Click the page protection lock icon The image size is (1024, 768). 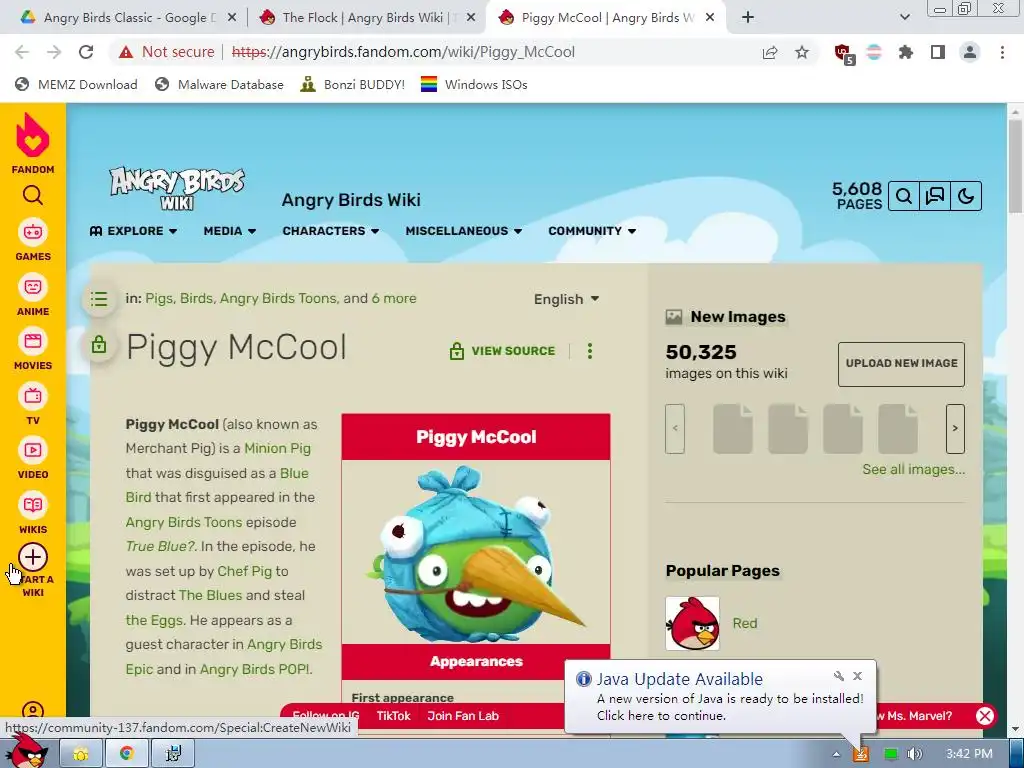tap(99, 344)
